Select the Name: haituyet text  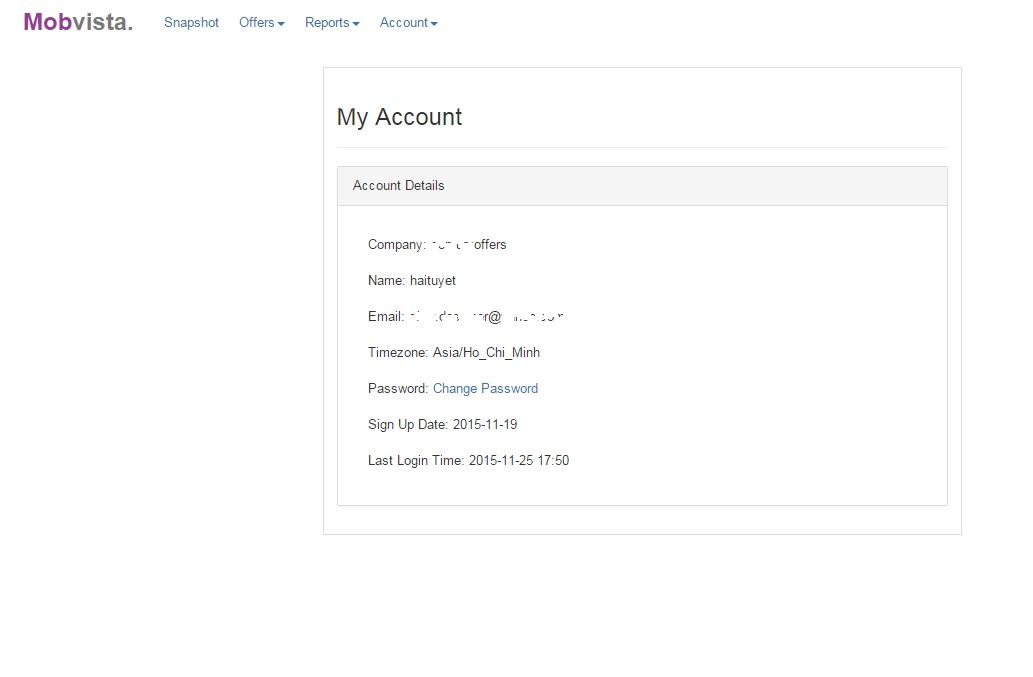click(412, 281)
